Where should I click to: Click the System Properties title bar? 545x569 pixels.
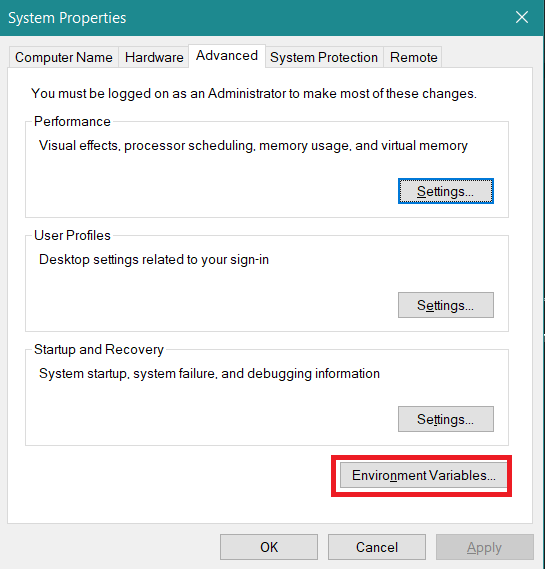pyautogui.click(x=254, y=18)
